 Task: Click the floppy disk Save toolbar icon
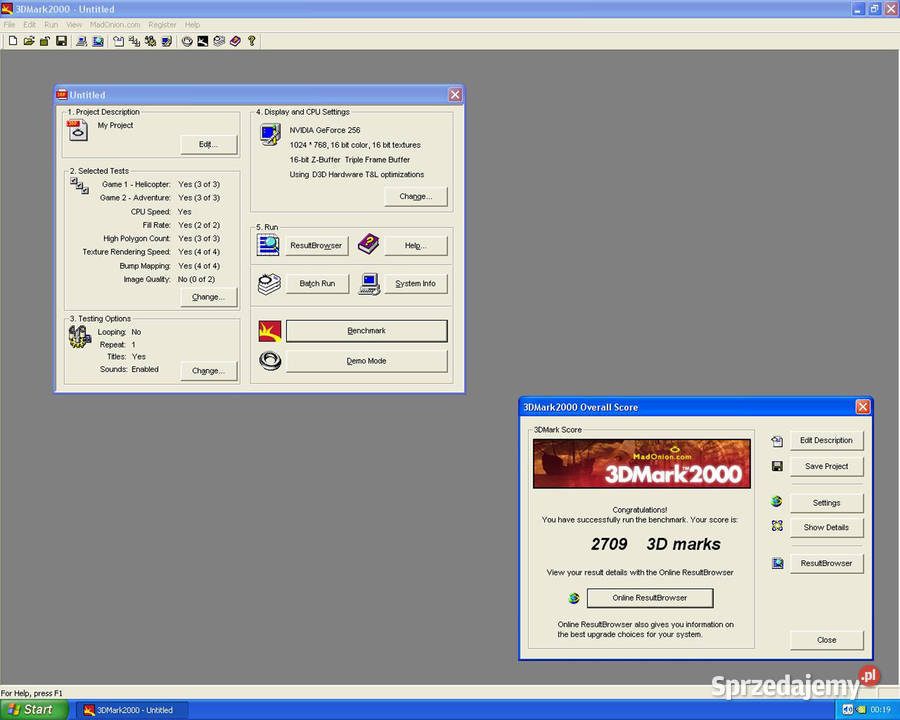tap(61, 41)
